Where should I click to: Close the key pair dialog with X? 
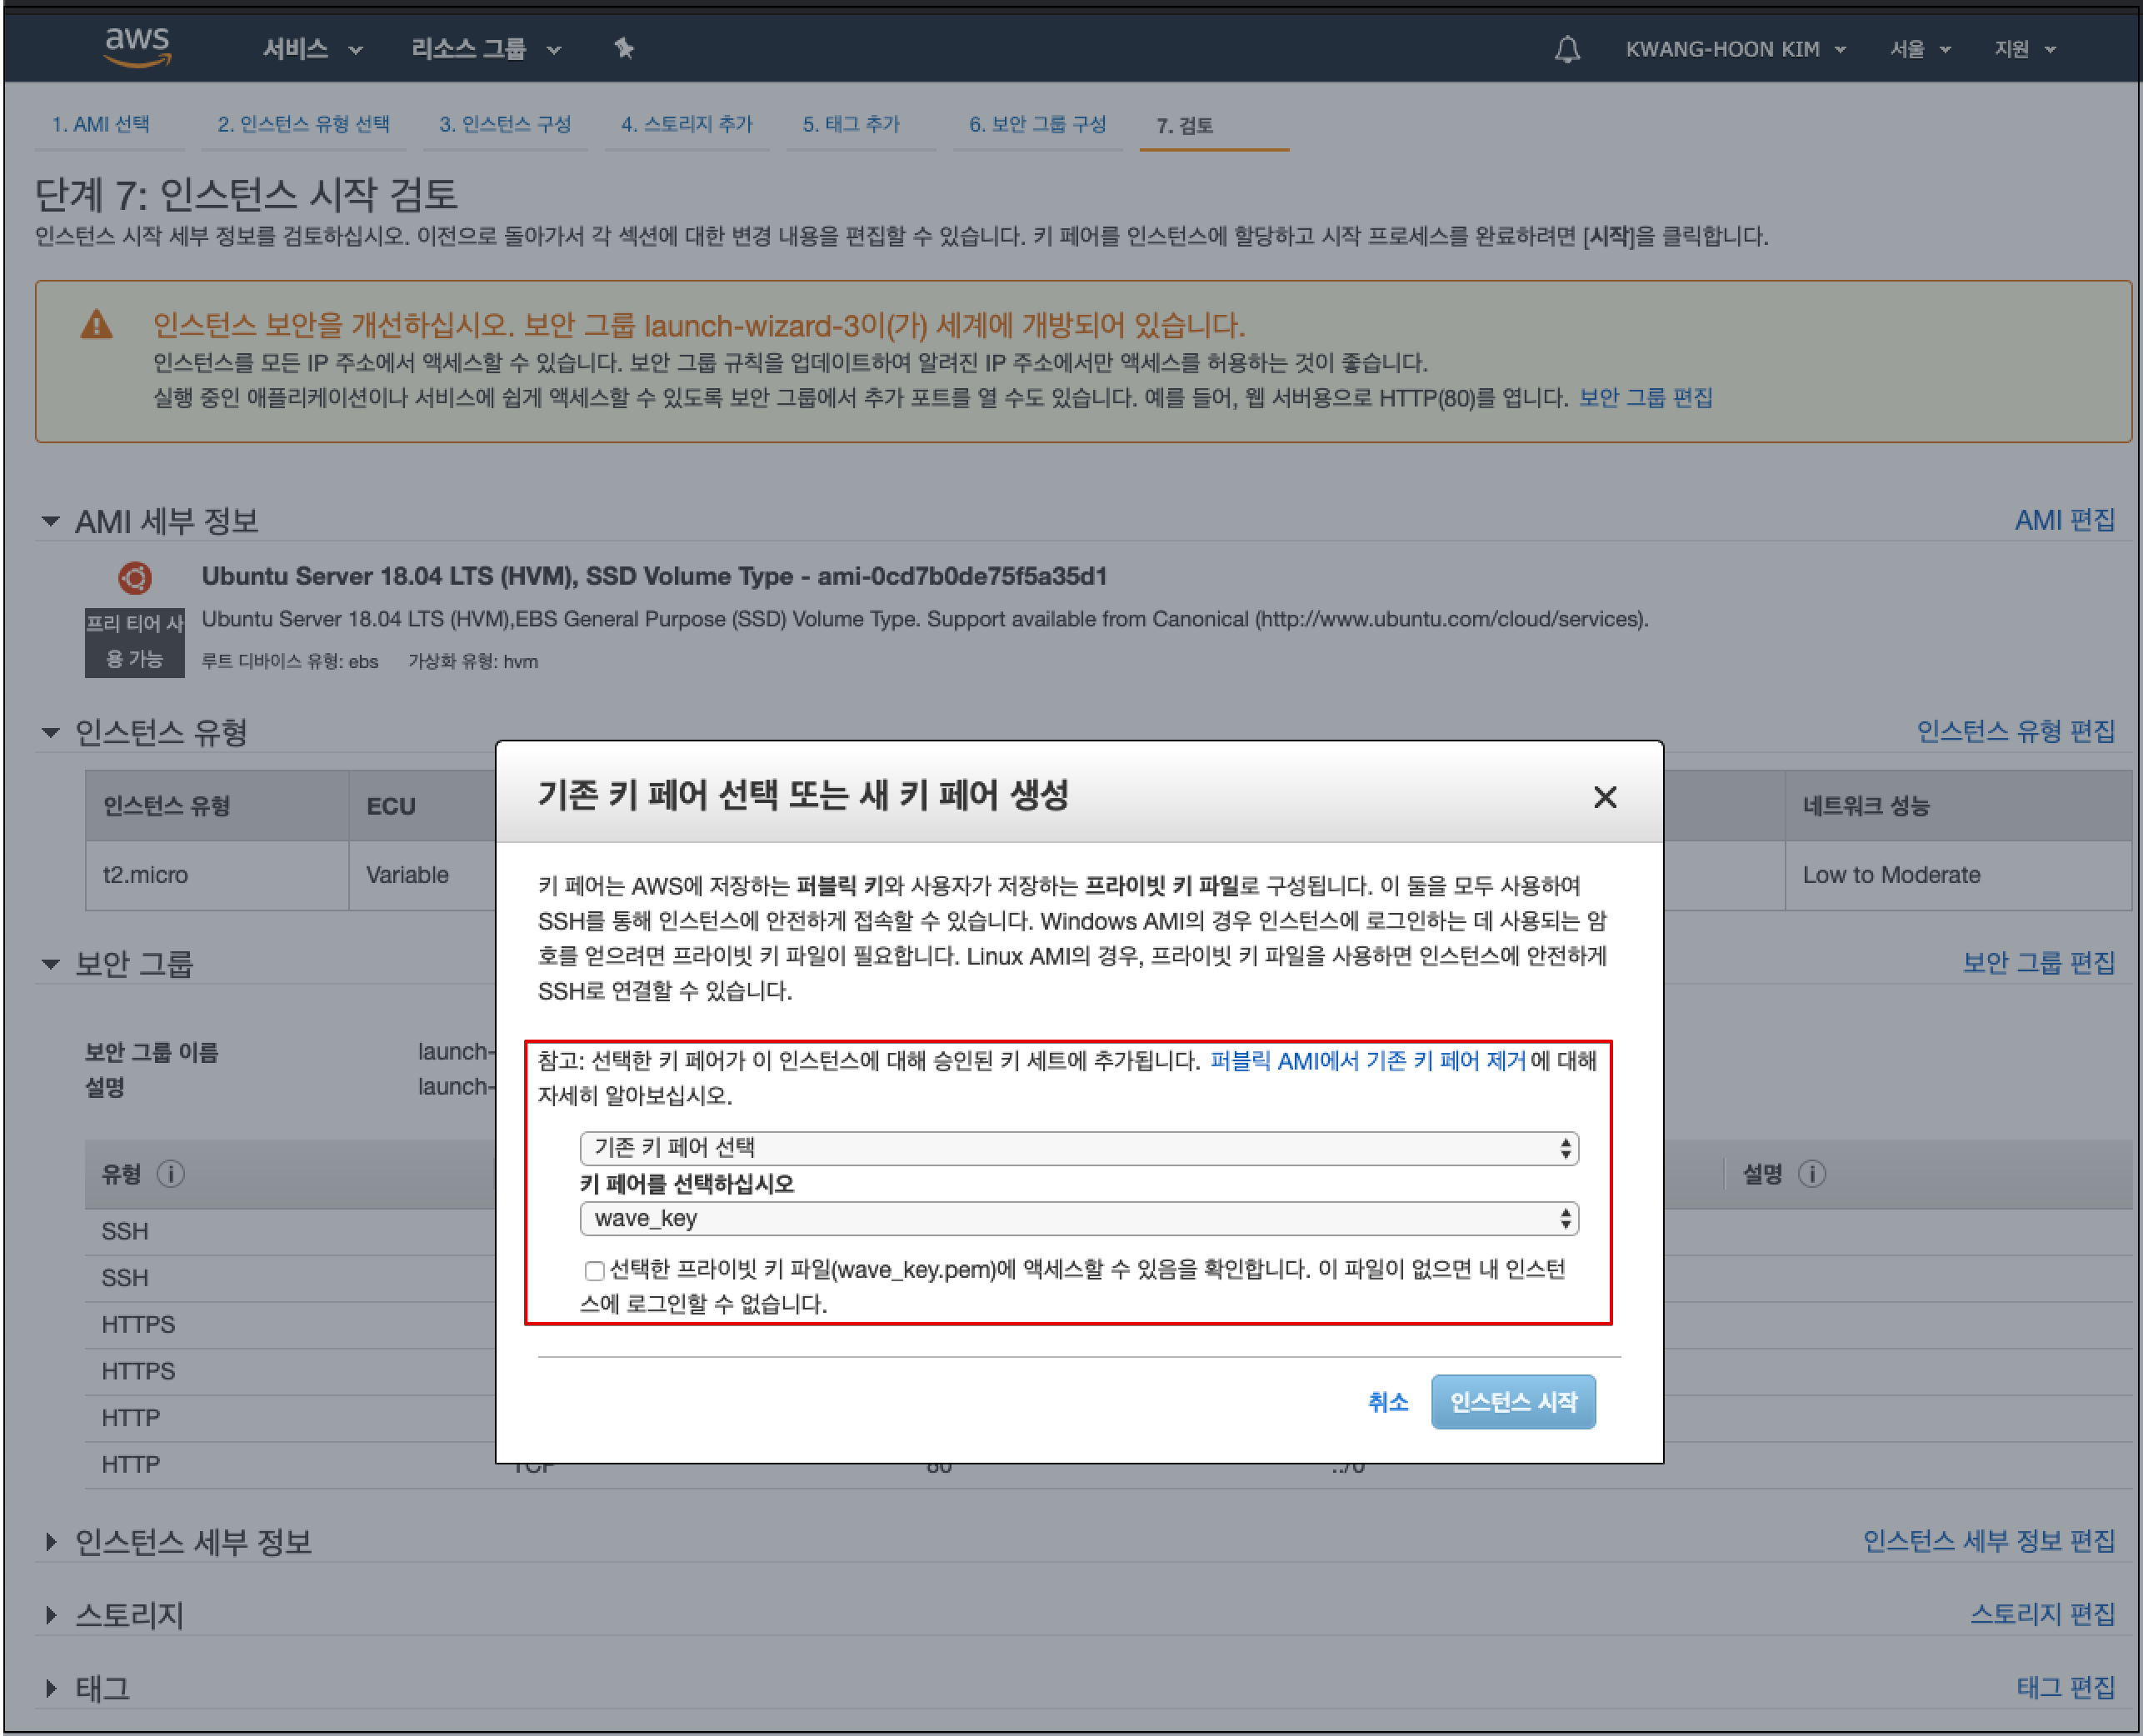pos(1604,797)
